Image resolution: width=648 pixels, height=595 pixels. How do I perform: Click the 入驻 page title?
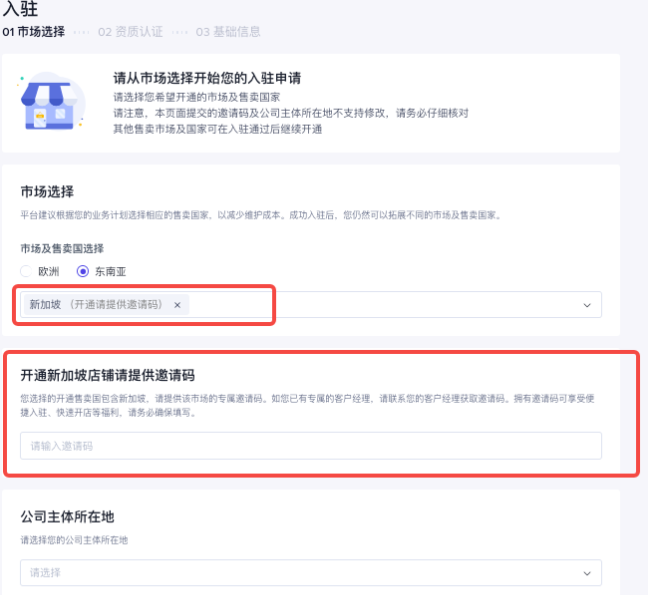[21, 8]
